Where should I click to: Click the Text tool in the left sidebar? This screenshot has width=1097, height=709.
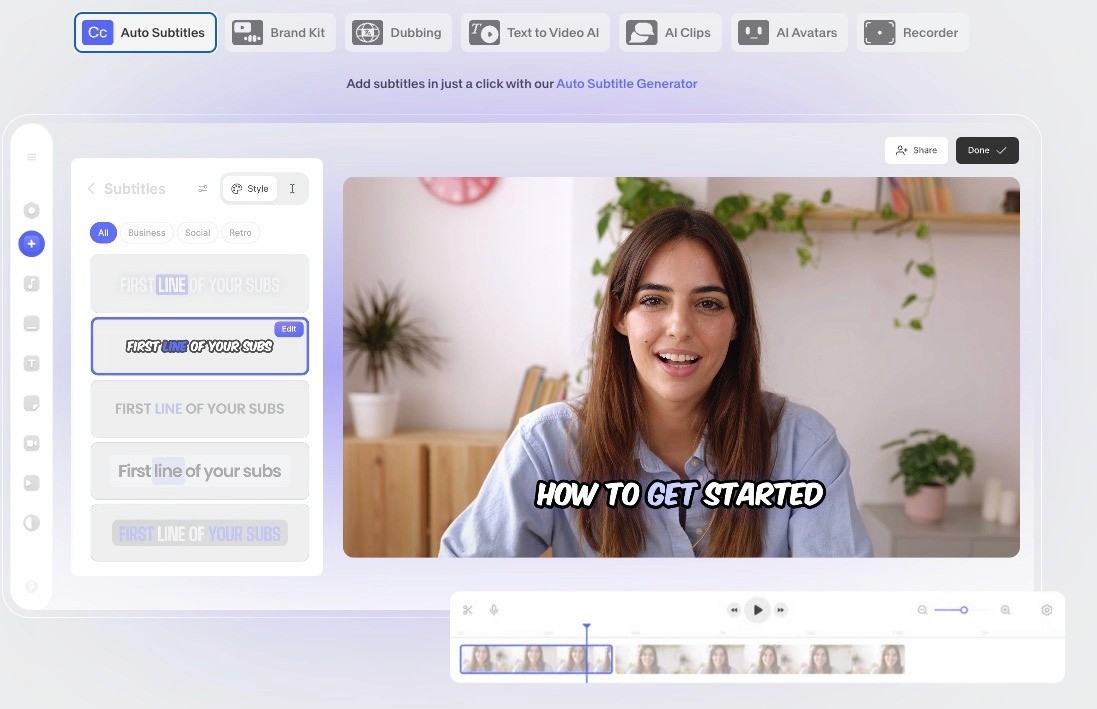pos(31,363)
